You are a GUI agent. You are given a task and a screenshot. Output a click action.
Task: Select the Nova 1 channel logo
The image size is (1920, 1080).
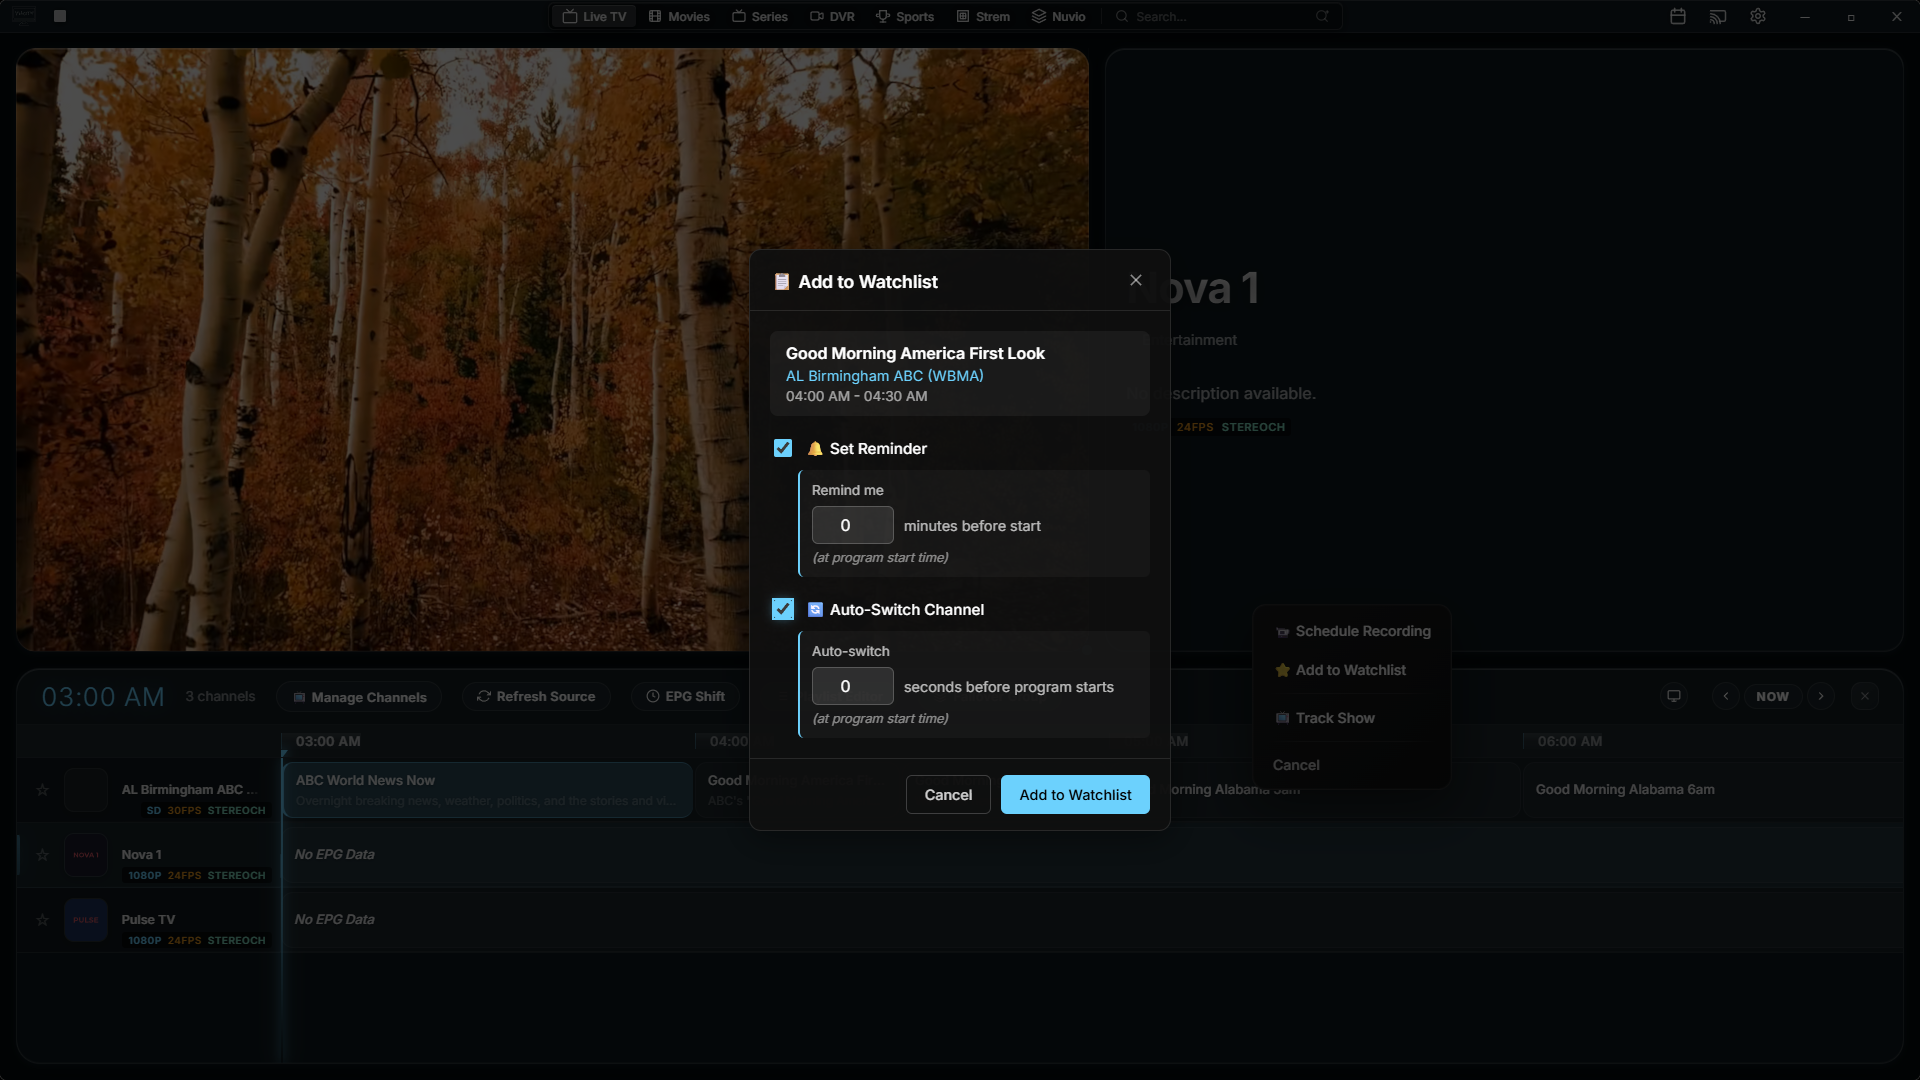click(x=86, y=855)
